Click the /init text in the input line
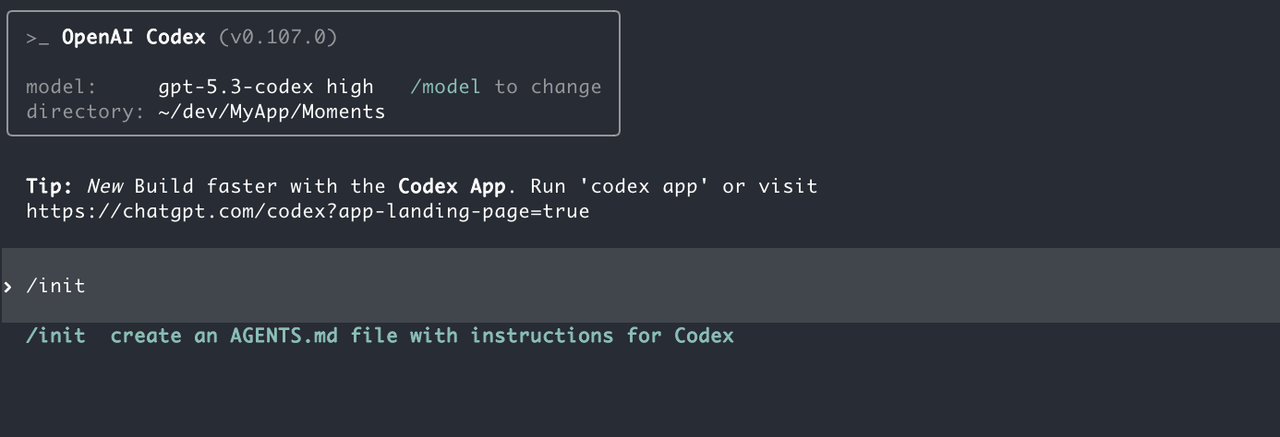 [x=56, y=286]
